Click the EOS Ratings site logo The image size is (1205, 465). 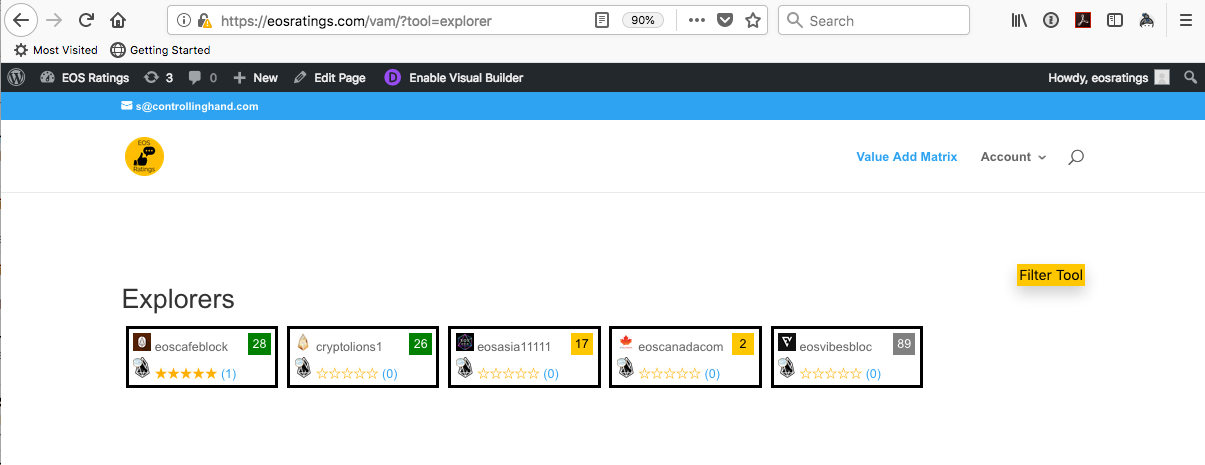click(x=144, y=157)
